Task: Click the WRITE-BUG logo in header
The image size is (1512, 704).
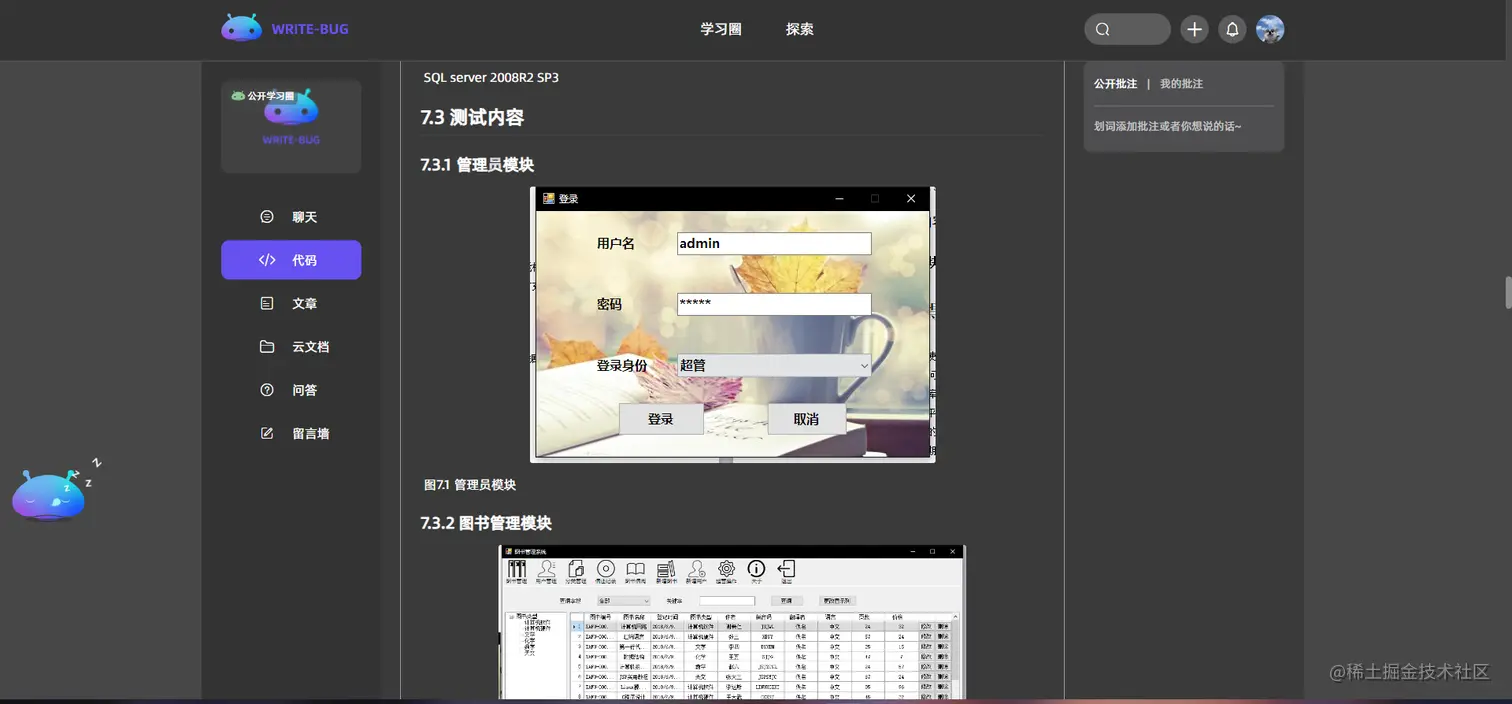Action: pyautogui.click(x=285, y=28)
